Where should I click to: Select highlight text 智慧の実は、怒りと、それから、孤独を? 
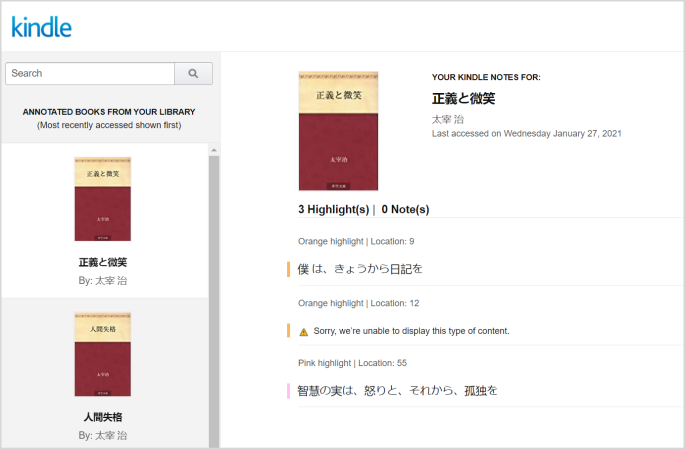click(398, 390)
